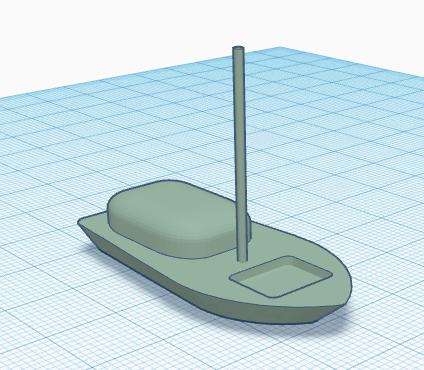Select the square recessed hatch on deck
This screenshot has height=370, width=424.
pyautogui.click(x=281, y=276)
